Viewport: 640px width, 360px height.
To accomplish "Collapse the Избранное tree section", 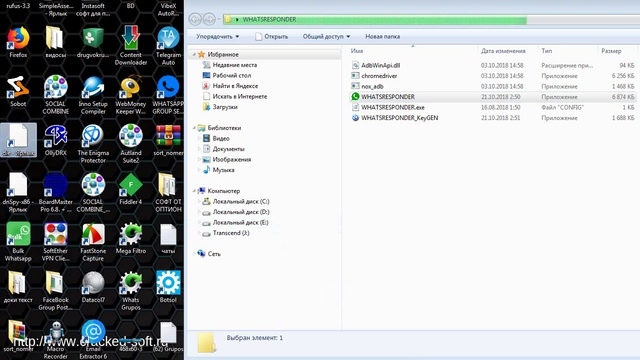I will click(194, 54).
